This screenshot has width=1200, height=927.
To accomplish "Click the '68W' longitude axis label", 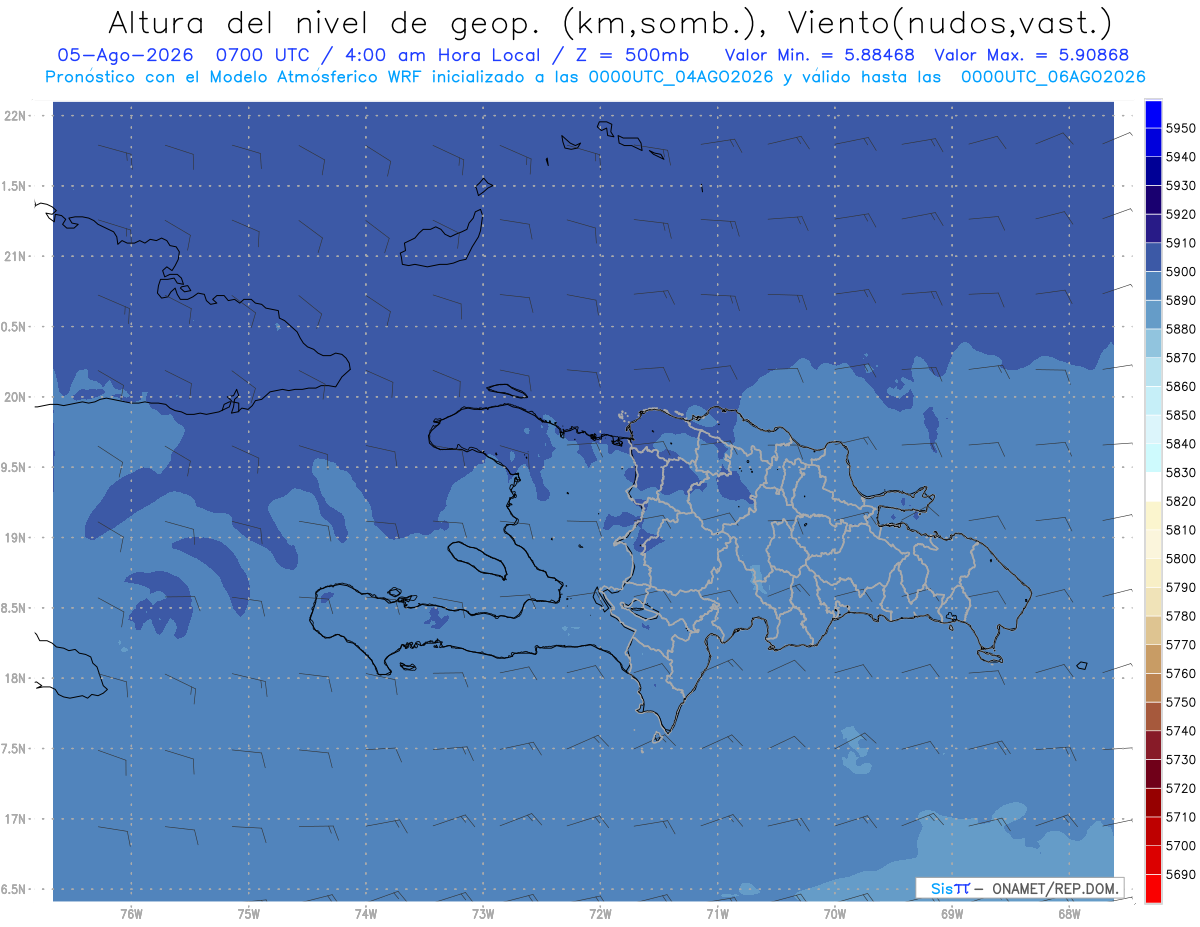I will click(x=1069, y=913).
